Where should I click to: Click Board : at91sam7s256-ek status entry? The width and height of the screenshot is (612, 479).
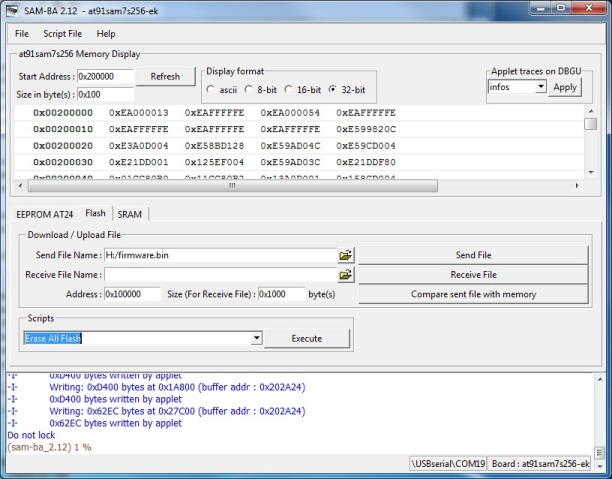[x=540, y=464]
